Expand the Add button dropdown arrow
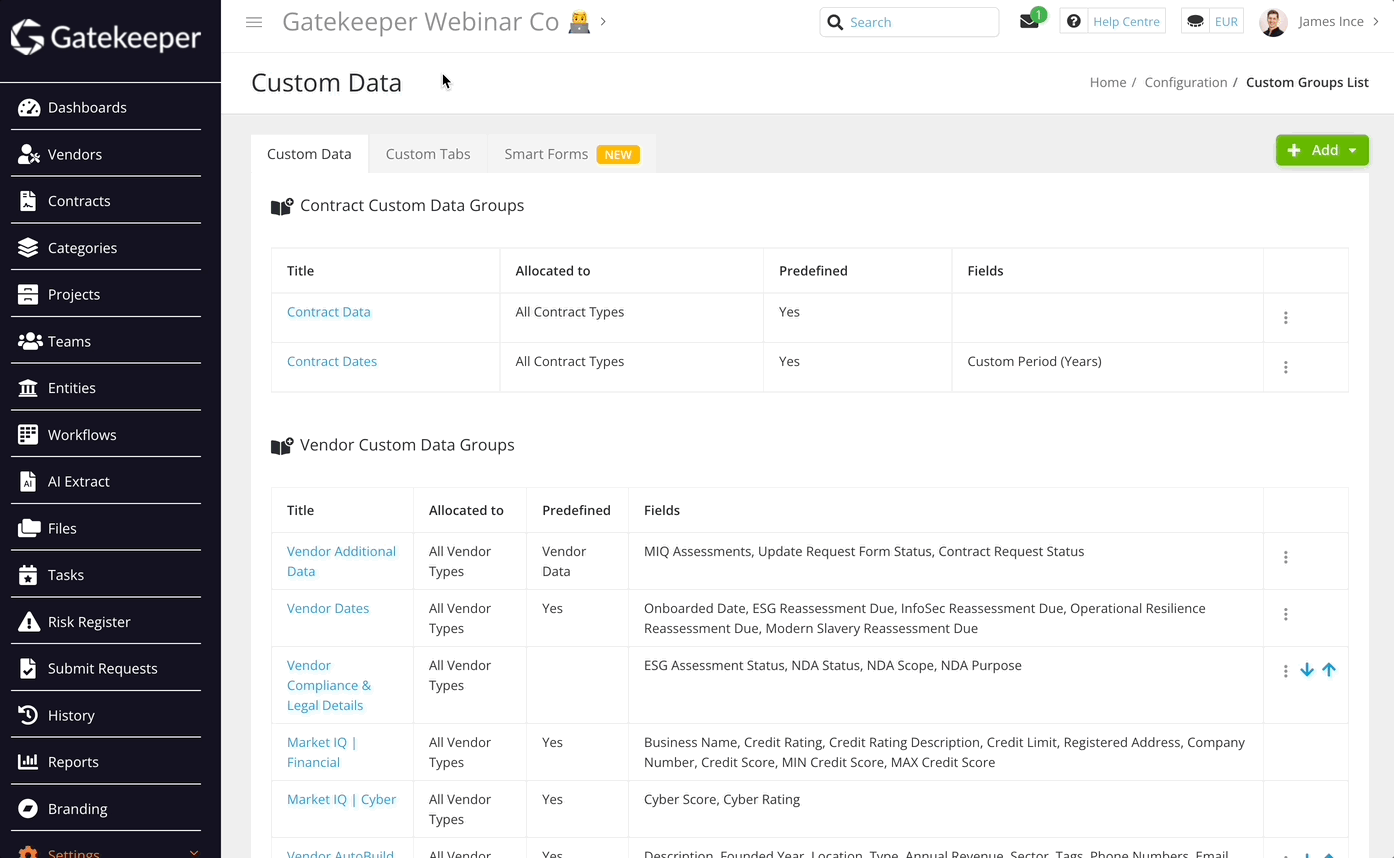1394x858 pixels. click(1352, 149)
